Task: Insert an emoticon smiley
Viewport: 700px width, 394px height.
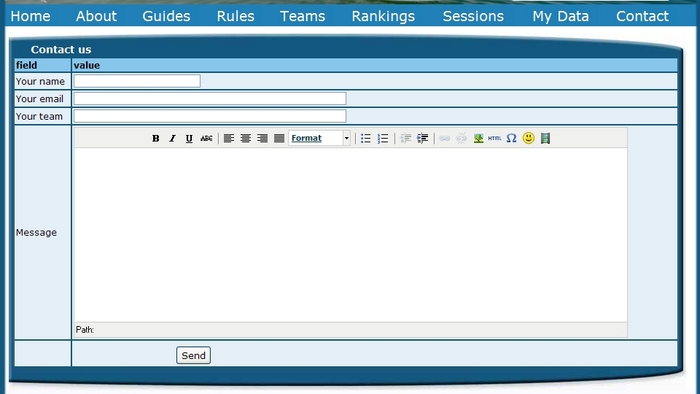Action: click(x=528, y=138)
